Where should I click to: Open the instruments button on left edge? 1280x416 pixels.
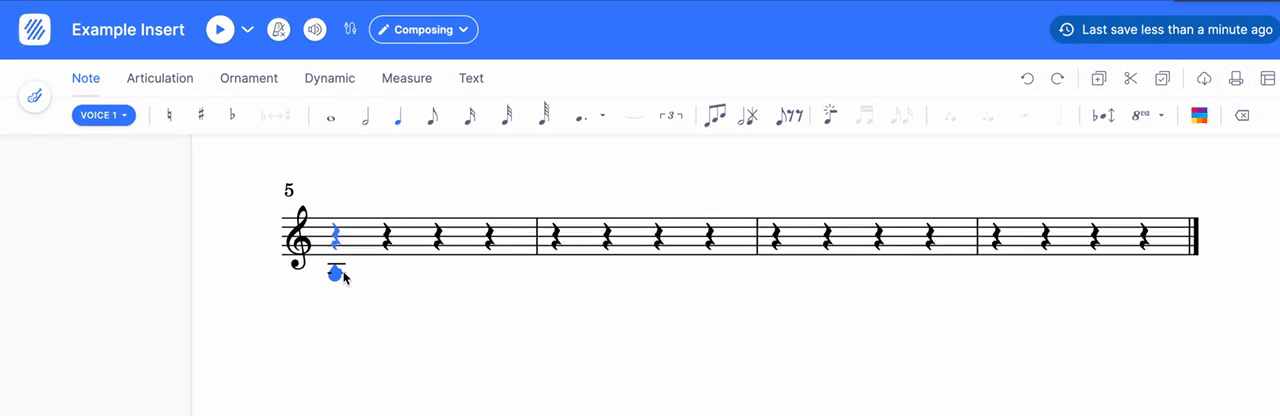(x=35, y=97)
